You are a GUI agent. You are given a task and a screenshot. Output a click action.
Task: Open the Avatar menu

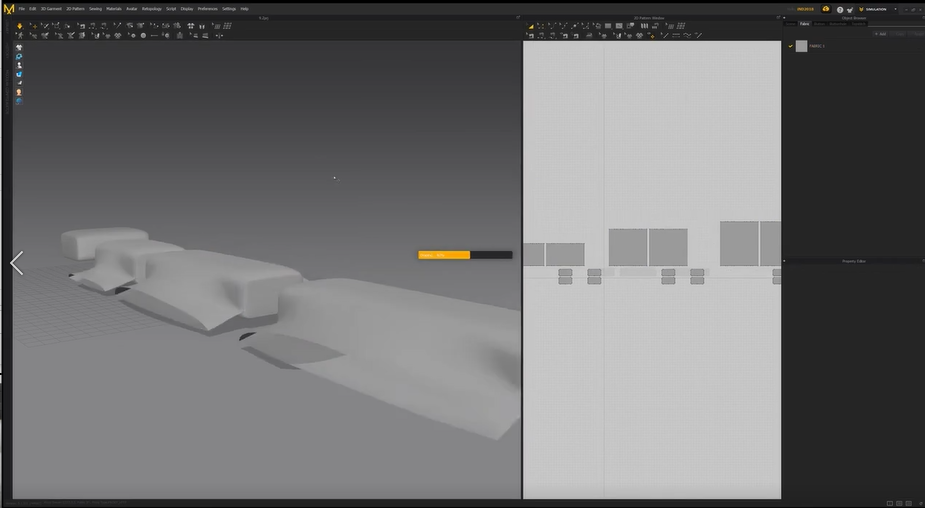(x=132, y=9)
